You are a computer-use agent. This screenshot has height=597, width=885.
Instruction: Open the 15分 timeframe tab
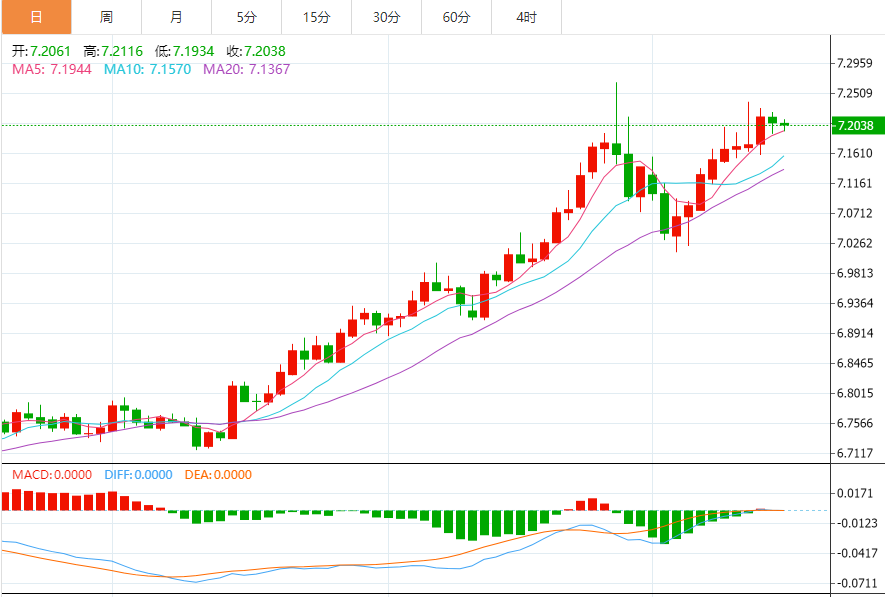[x=316, y=17]
